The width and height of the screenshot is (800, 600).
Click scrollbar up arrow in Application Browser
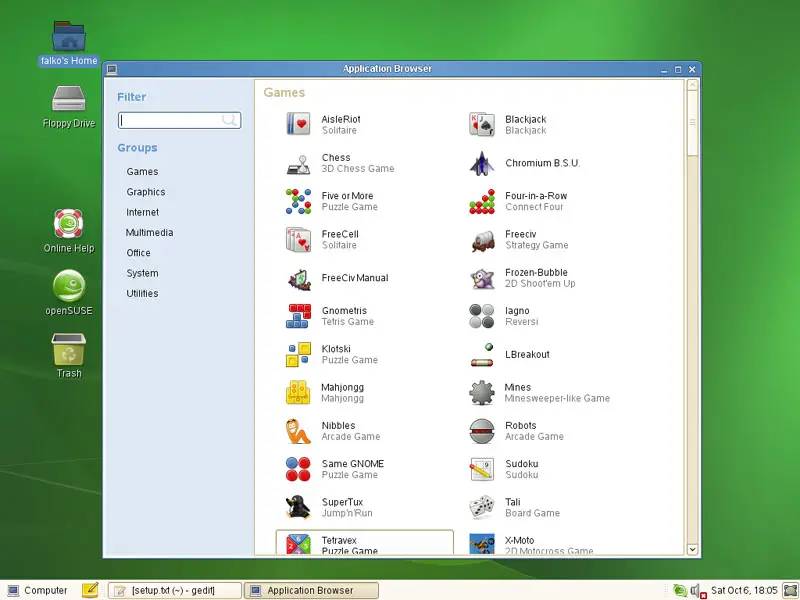click(x=692, y=85)
